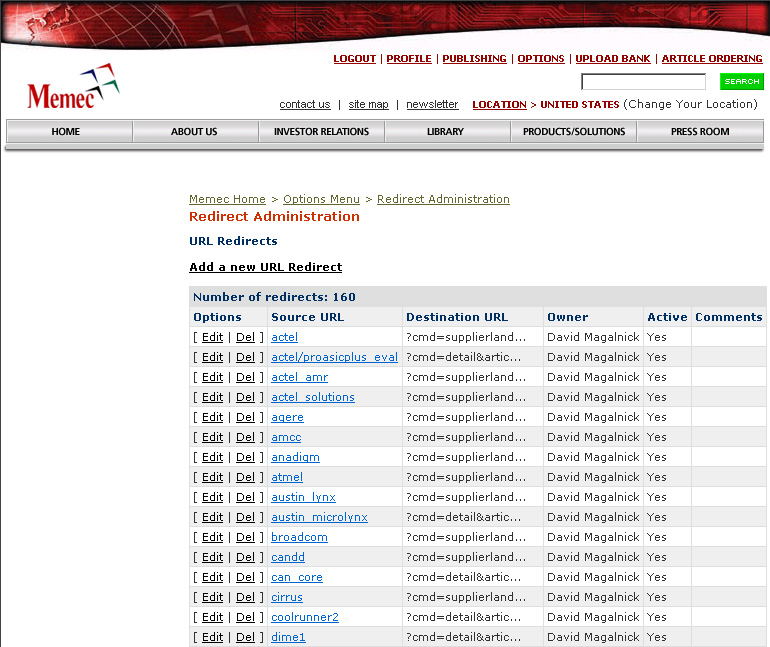The image size is (770, 647).
Task: Delete the broadcom redirect
Action: (245, 537)
